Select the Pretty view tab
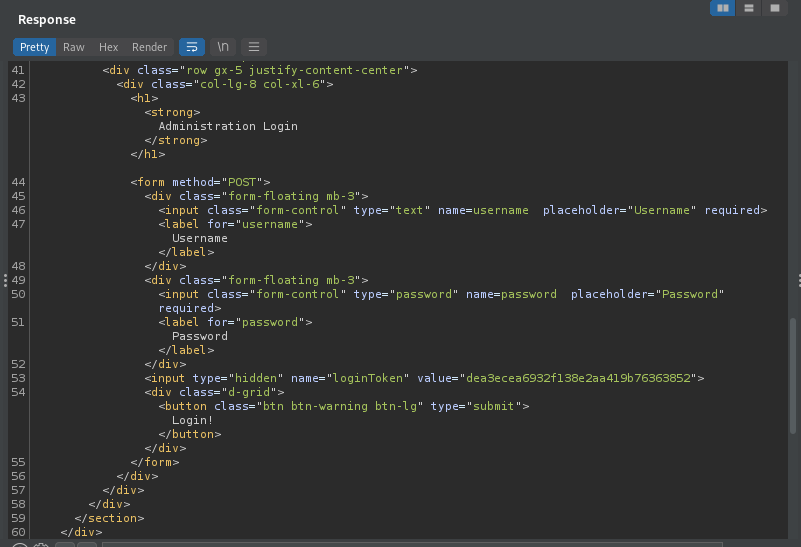Screen dimensions: 801x547 (34, 47)
